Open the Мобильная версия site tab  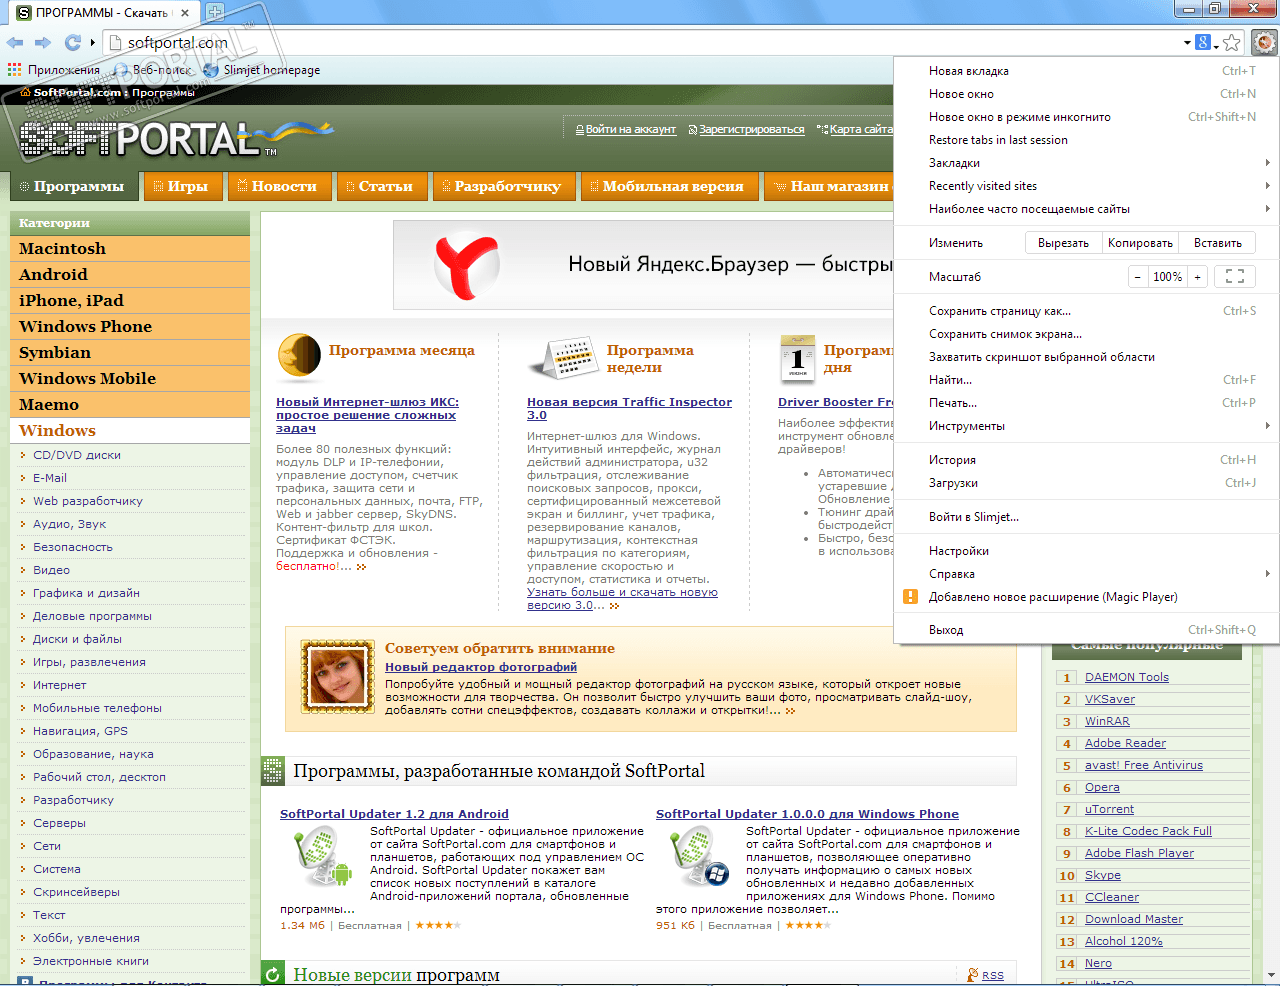pos(668,187)
